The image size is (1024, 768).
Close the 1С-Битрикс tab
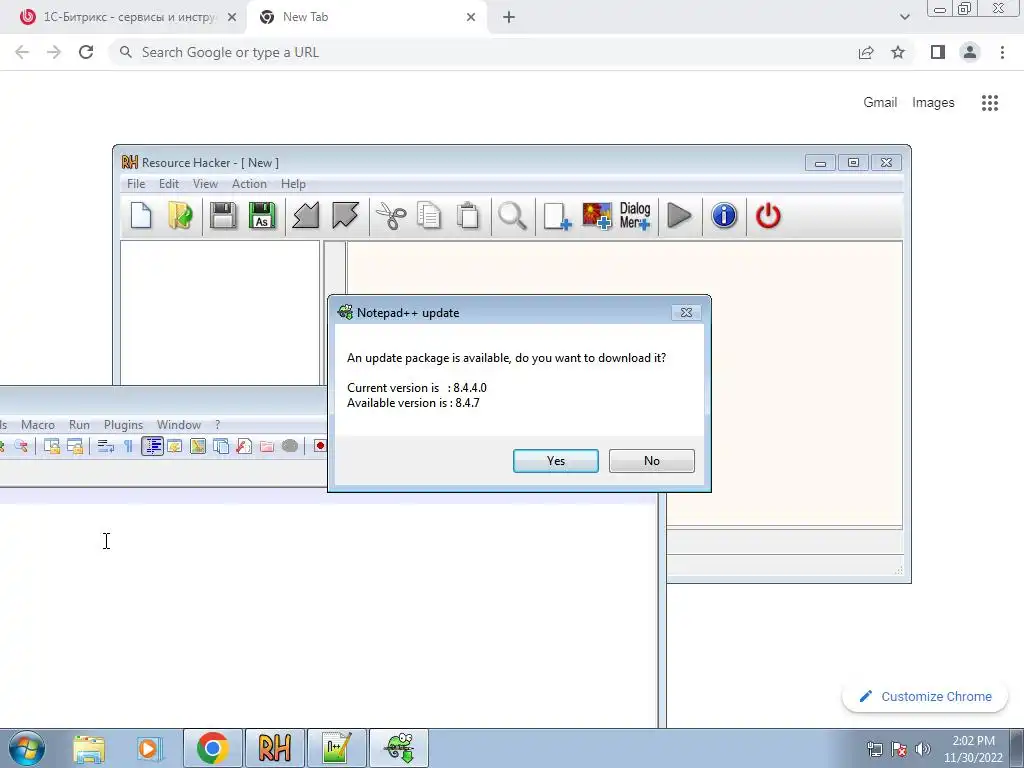click(x=232, y=18)
